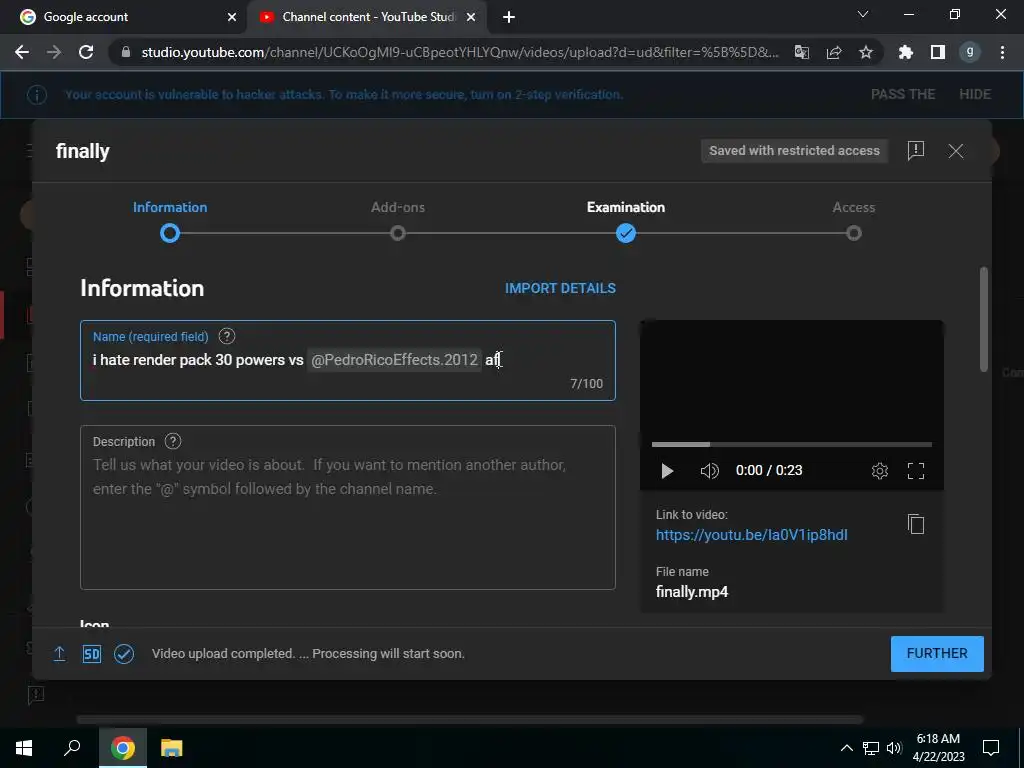The width and height of the screenshot is (1024, 768).
Task: Open Windows taskbar search
Action: tap(72, 748)
